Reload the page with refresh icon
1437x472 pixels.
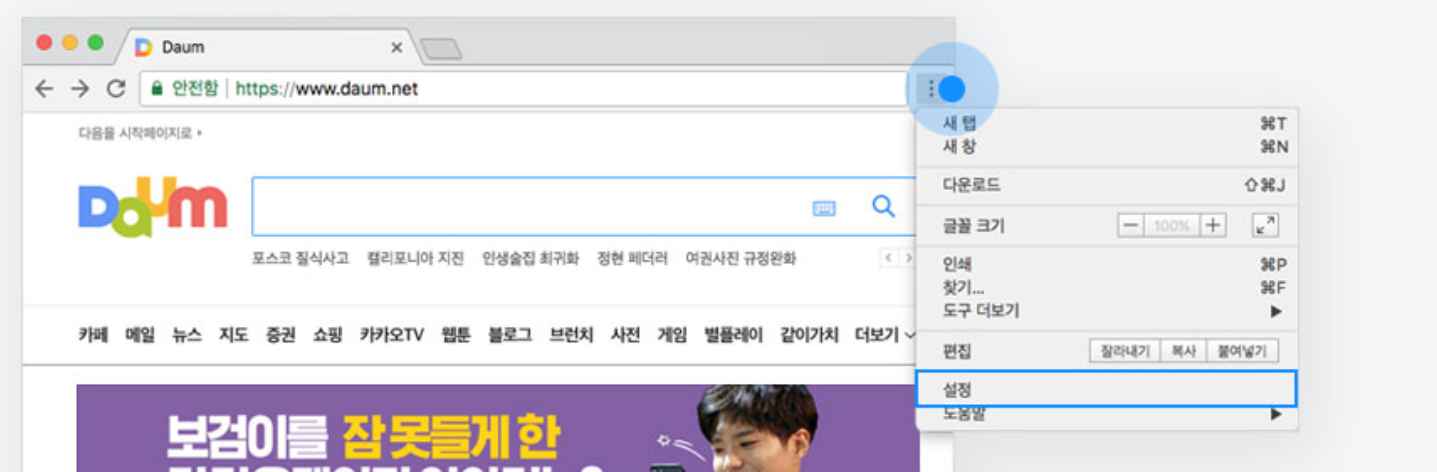(116, 89)
